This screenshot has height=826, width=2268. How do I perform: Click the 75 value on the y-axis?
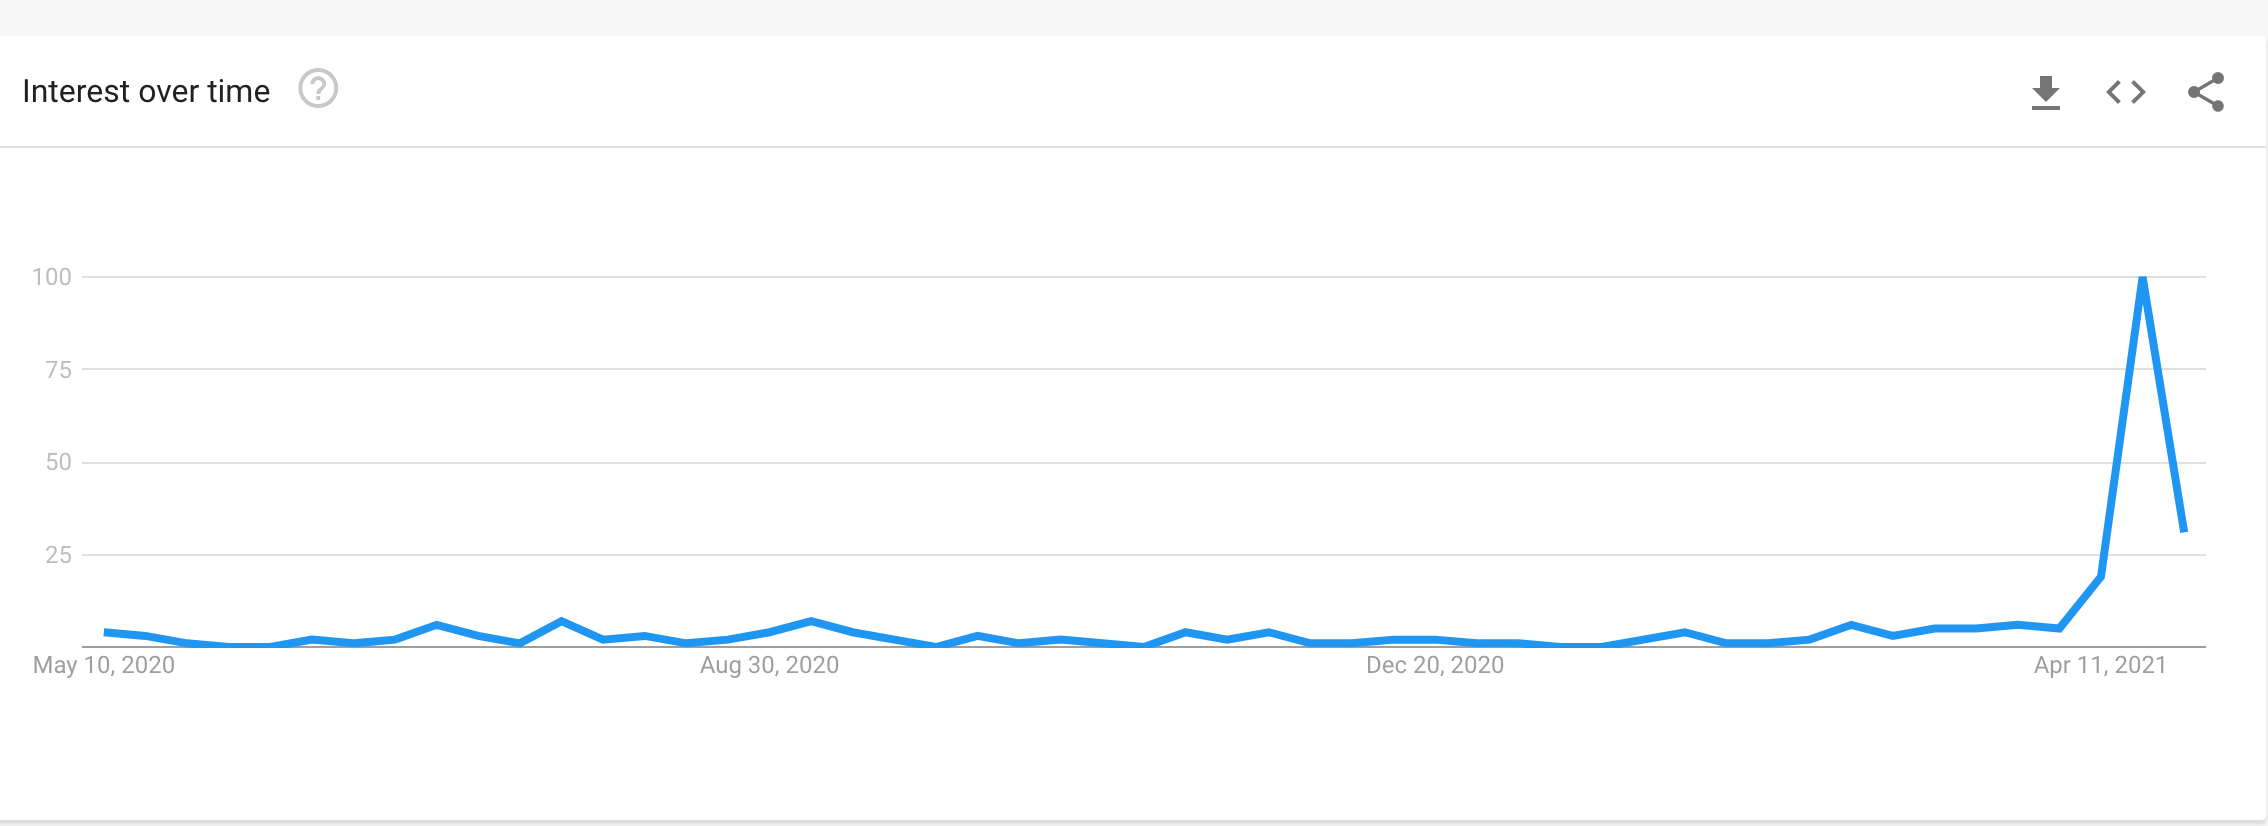click(58, 370)
